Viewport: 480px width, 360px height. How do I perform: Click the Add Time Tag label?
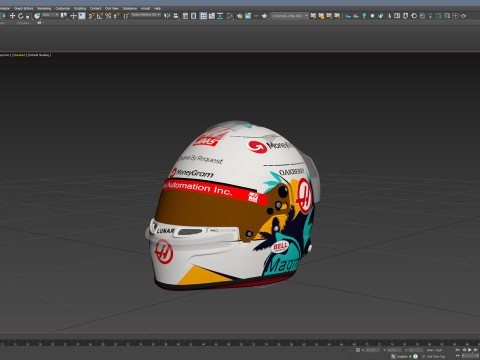click(436, 357)
